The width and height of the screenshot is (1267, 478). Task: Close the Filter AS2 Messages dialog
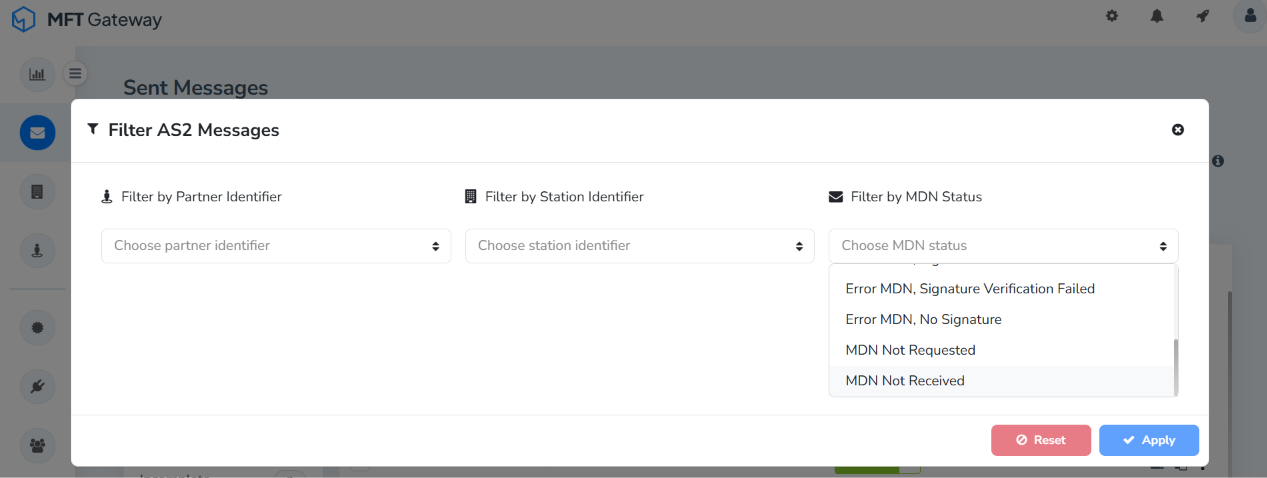pyautogui.click(x=1178, y=130)
